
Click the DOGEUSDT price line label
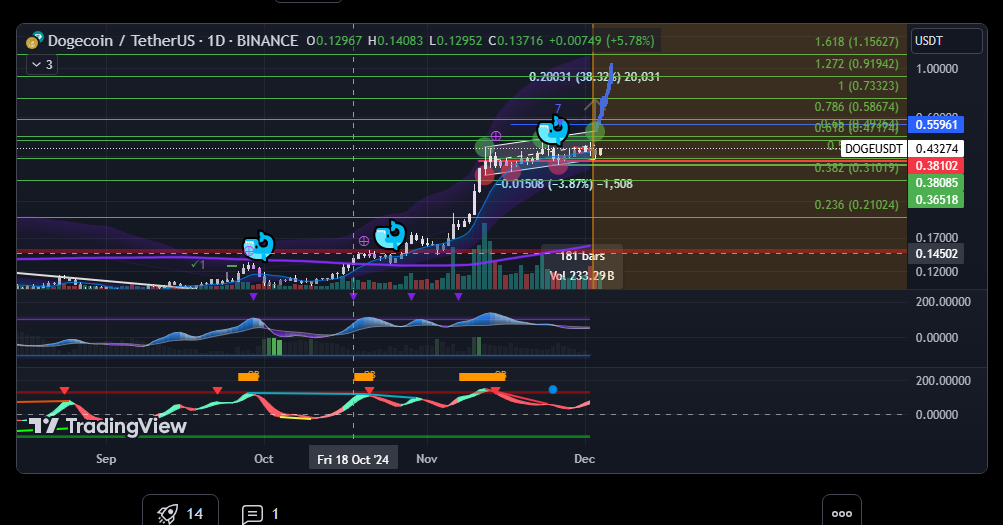click(873, 149)
